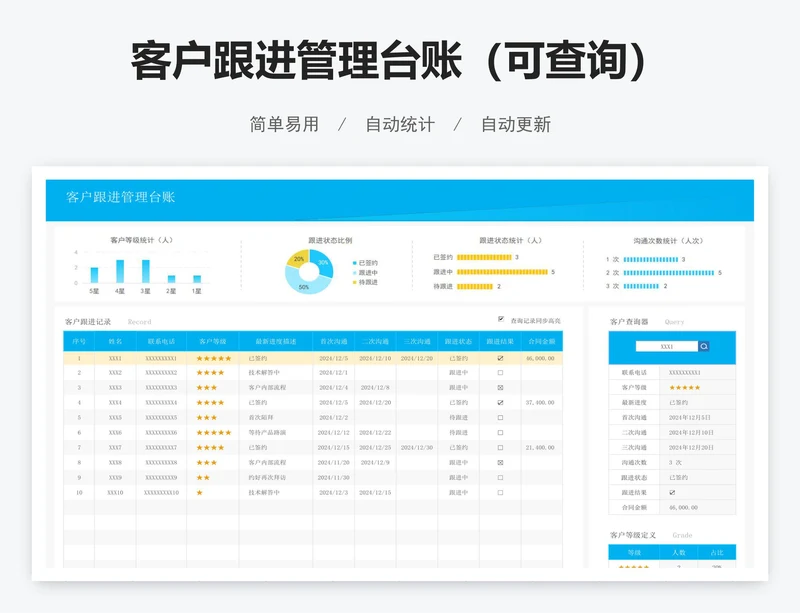Screen dimensions: 800x613
Task: Click the 4星 bar in grade chart
Action: pyautogui.click(x=120, y=272)
